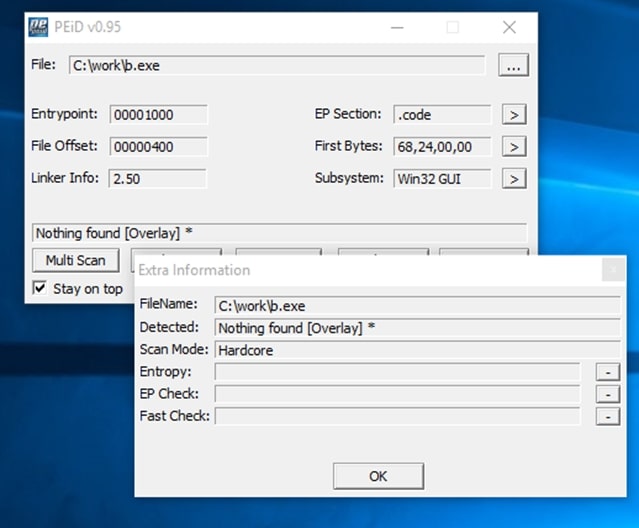Open file browse button with three dots
Viewport: 639px width, 528px height.
pyautogui.click(x=513, y=65)
